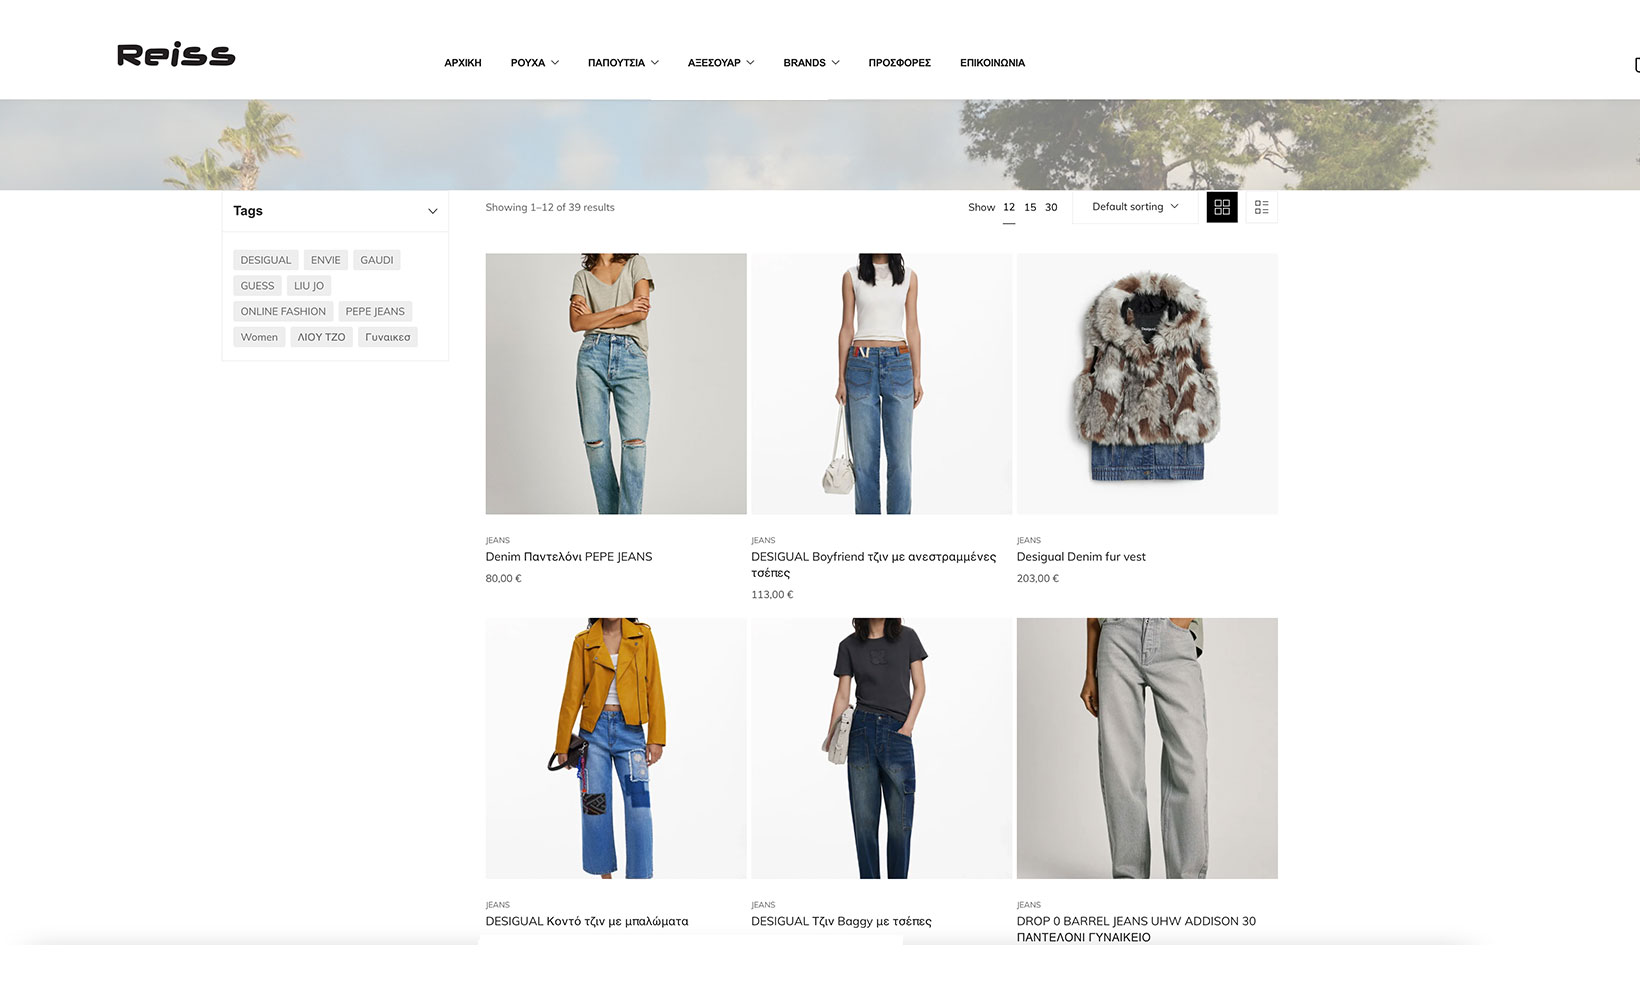Open the ΠΡΟΣΦΟΡΕΣ page

898,62
